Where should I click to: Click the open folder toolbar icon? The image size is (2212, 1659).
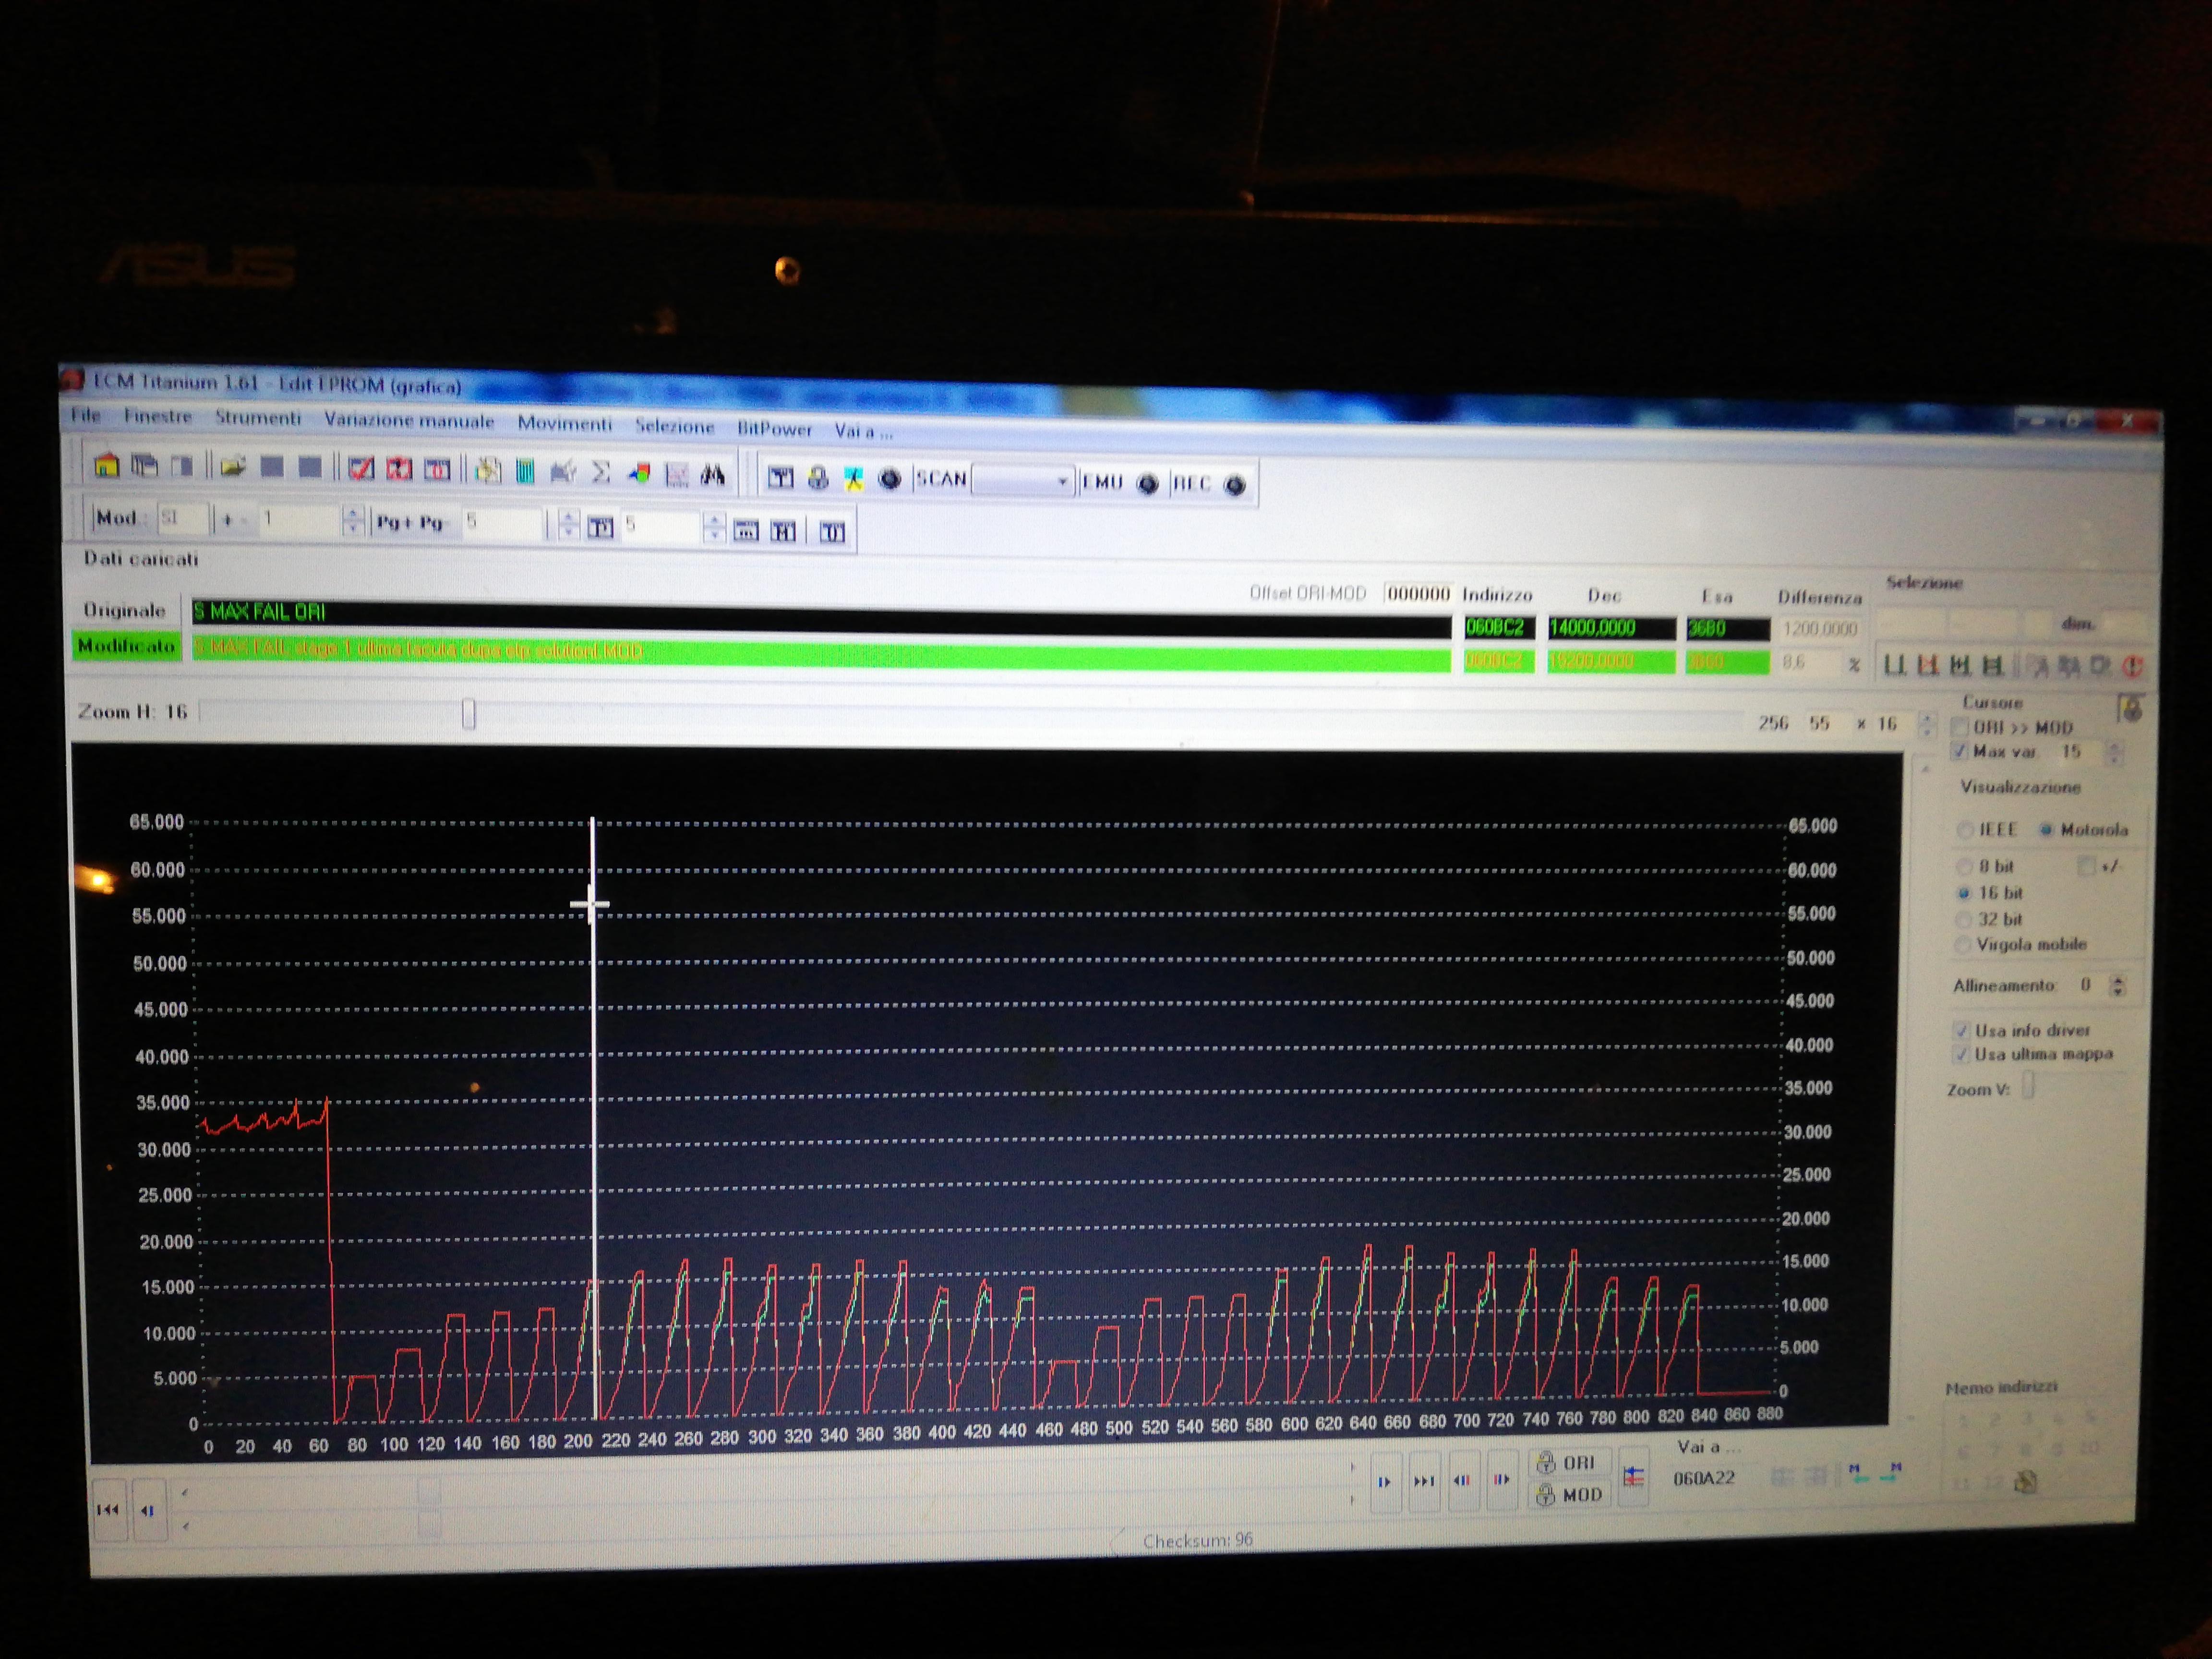[233, 466]
